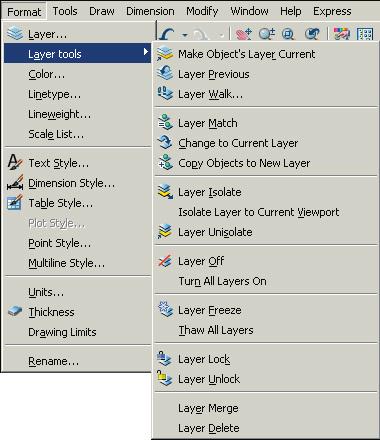Screen dimensions: 380x440
Task: Click the Layer Previous icon
Action: click(x=165, y=74)
